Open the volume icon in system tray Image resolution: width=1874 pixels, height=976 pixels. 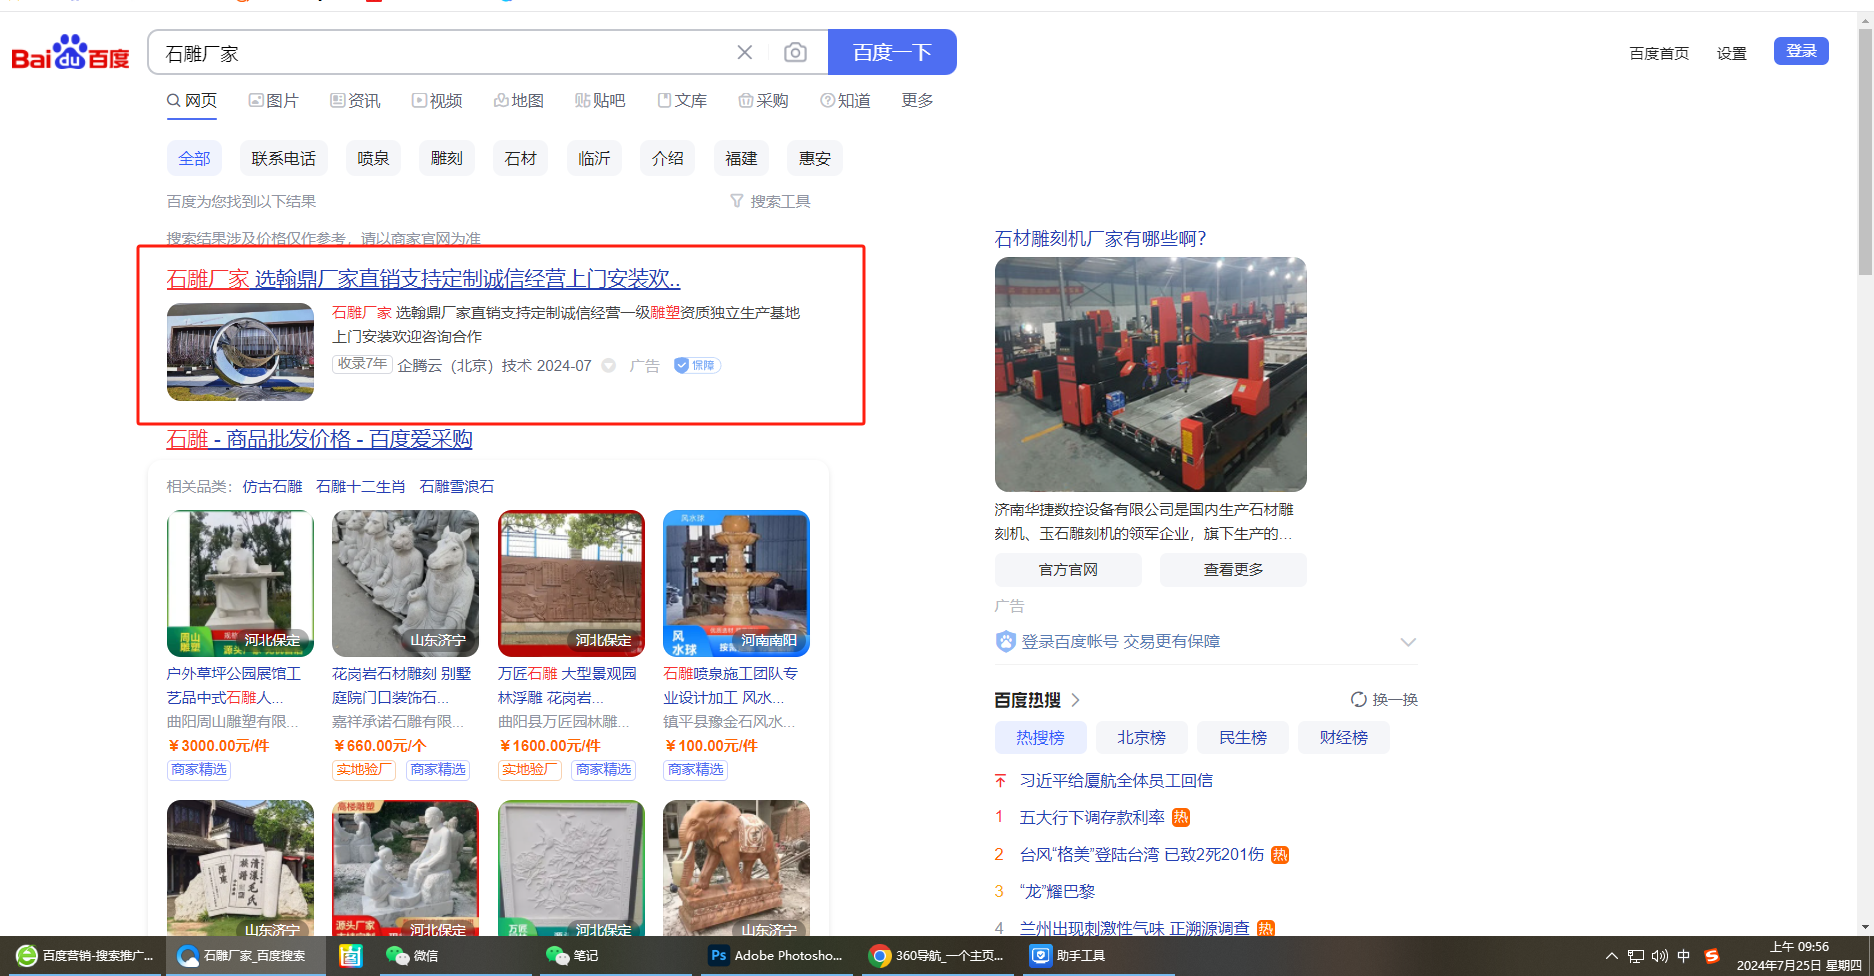point(1660,956)
